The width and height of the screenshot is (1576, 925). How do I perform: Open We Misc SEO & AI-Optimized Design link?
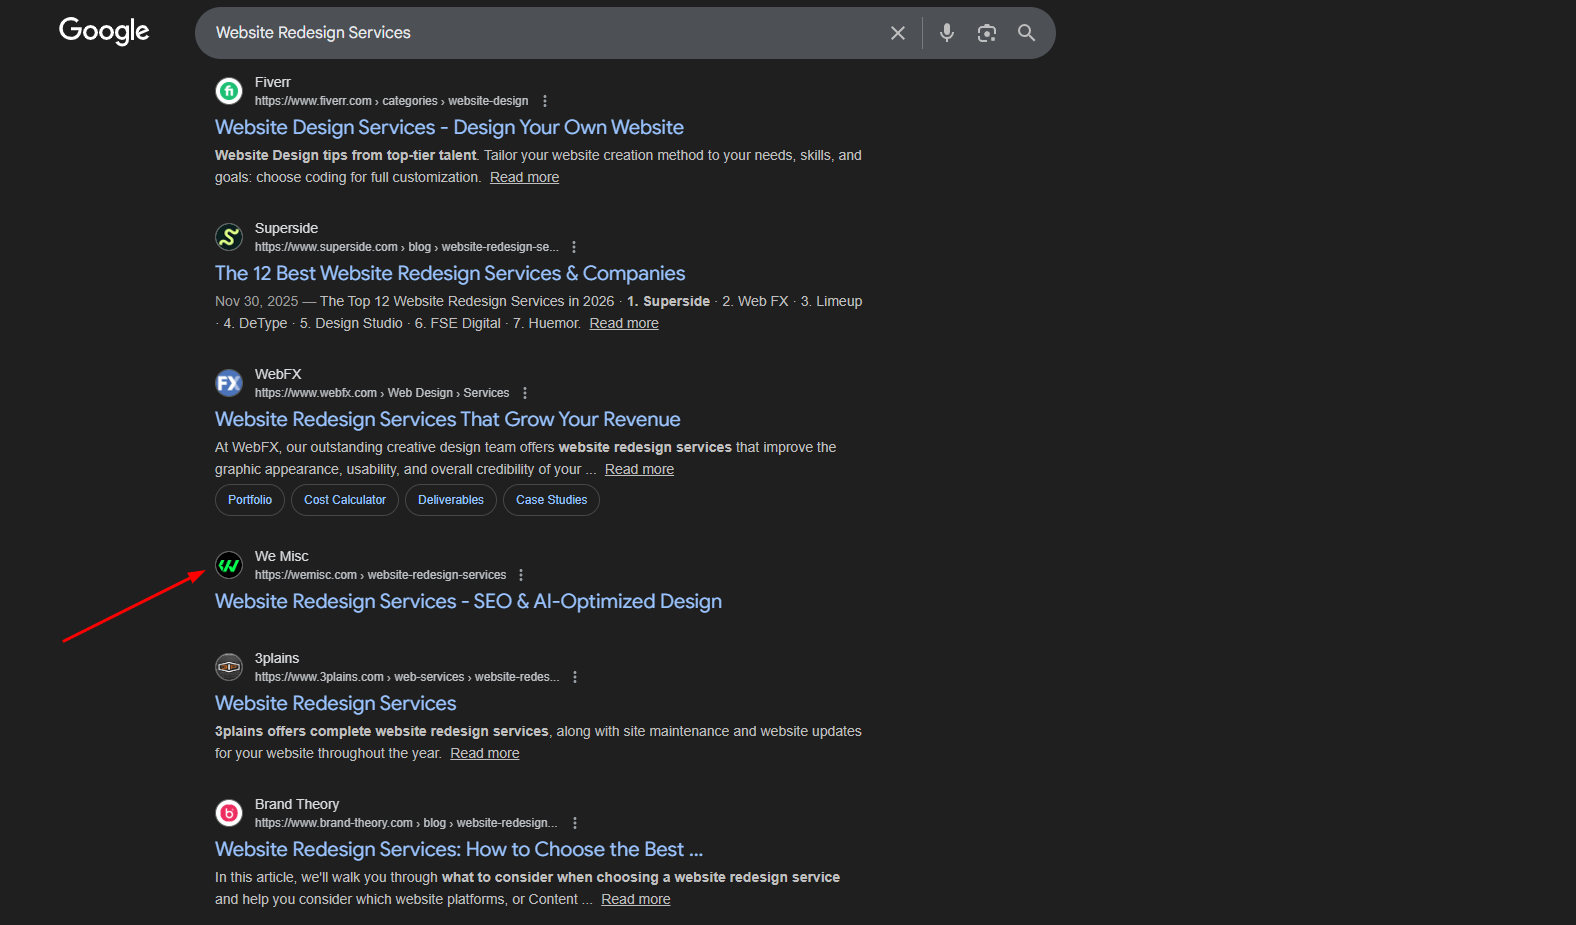468,601
